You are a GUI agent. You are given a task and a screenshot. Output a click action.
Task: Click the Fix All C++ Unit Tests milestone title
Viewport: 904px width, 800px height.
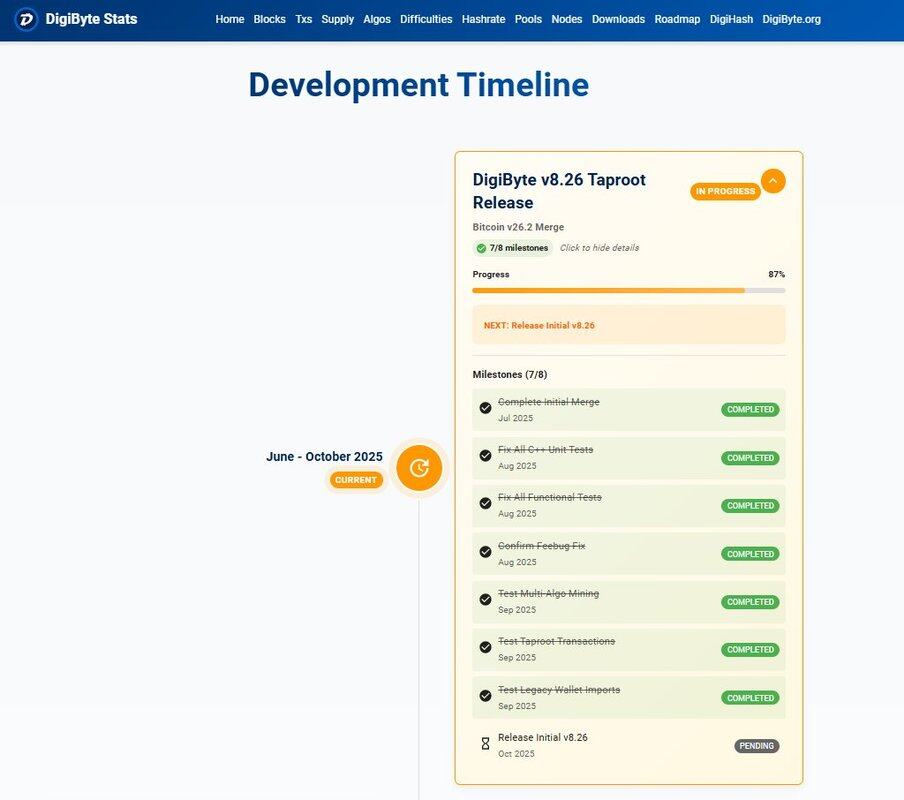coord(545,450)
